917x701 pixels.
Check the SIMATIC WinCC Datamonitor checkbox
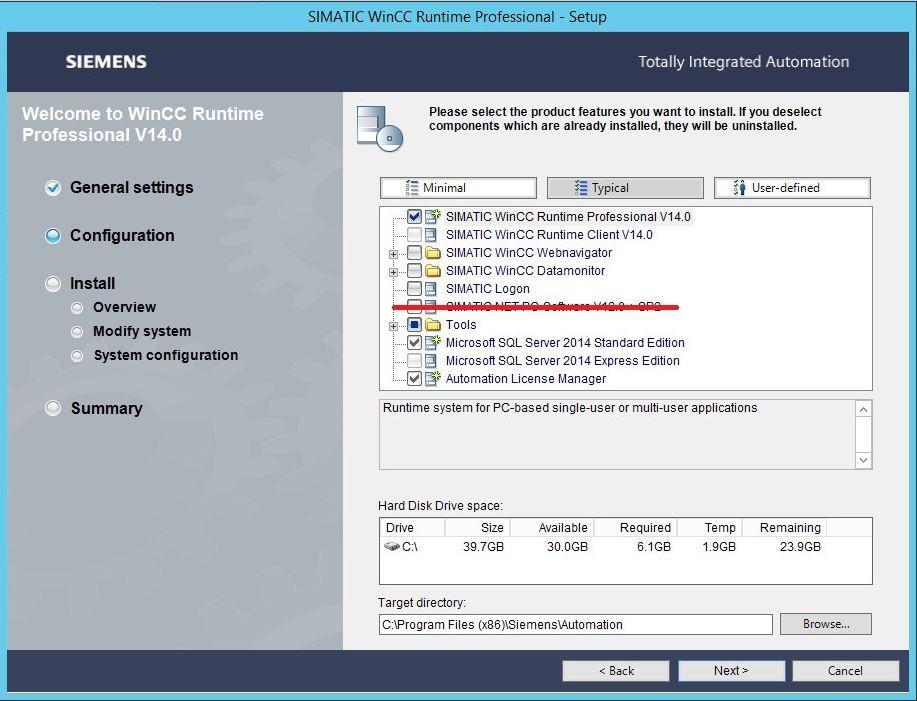pyautogui.click(x=415, y=271)
